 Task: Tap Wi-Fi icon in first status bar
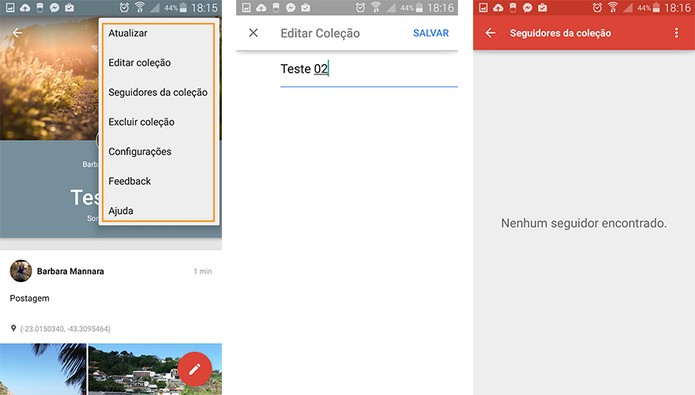point(140,7)
